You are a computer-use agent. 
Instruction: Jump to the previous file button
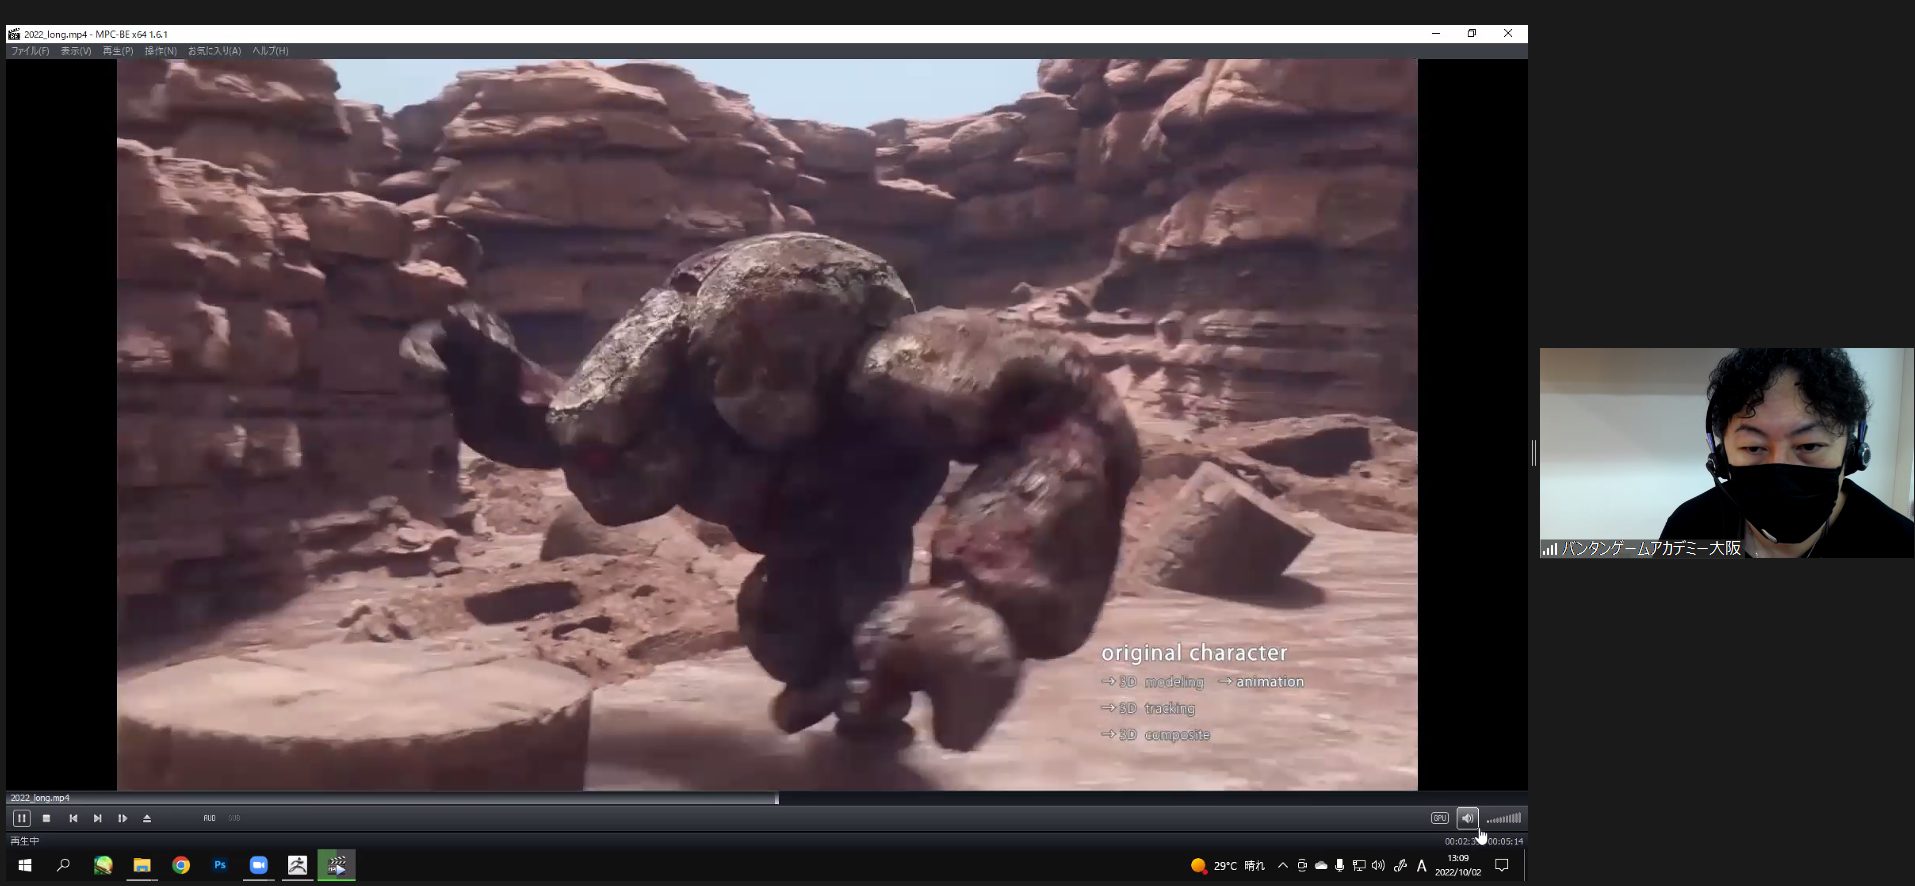tap(73, 818)
